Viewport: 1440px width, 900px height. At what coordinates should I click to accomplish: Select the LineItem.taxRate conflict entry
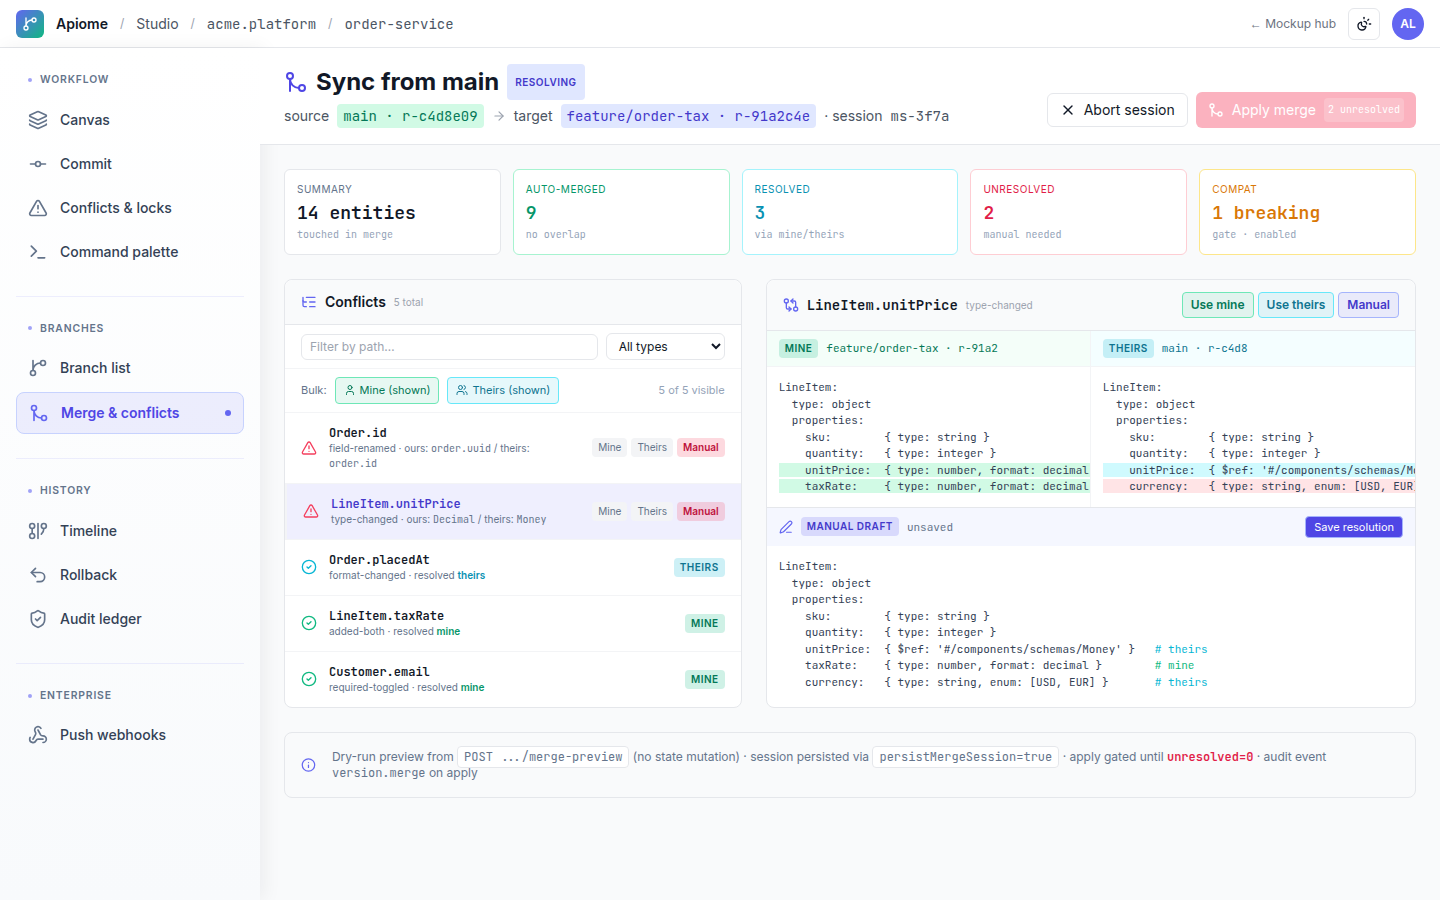click(x=513, y=624)
